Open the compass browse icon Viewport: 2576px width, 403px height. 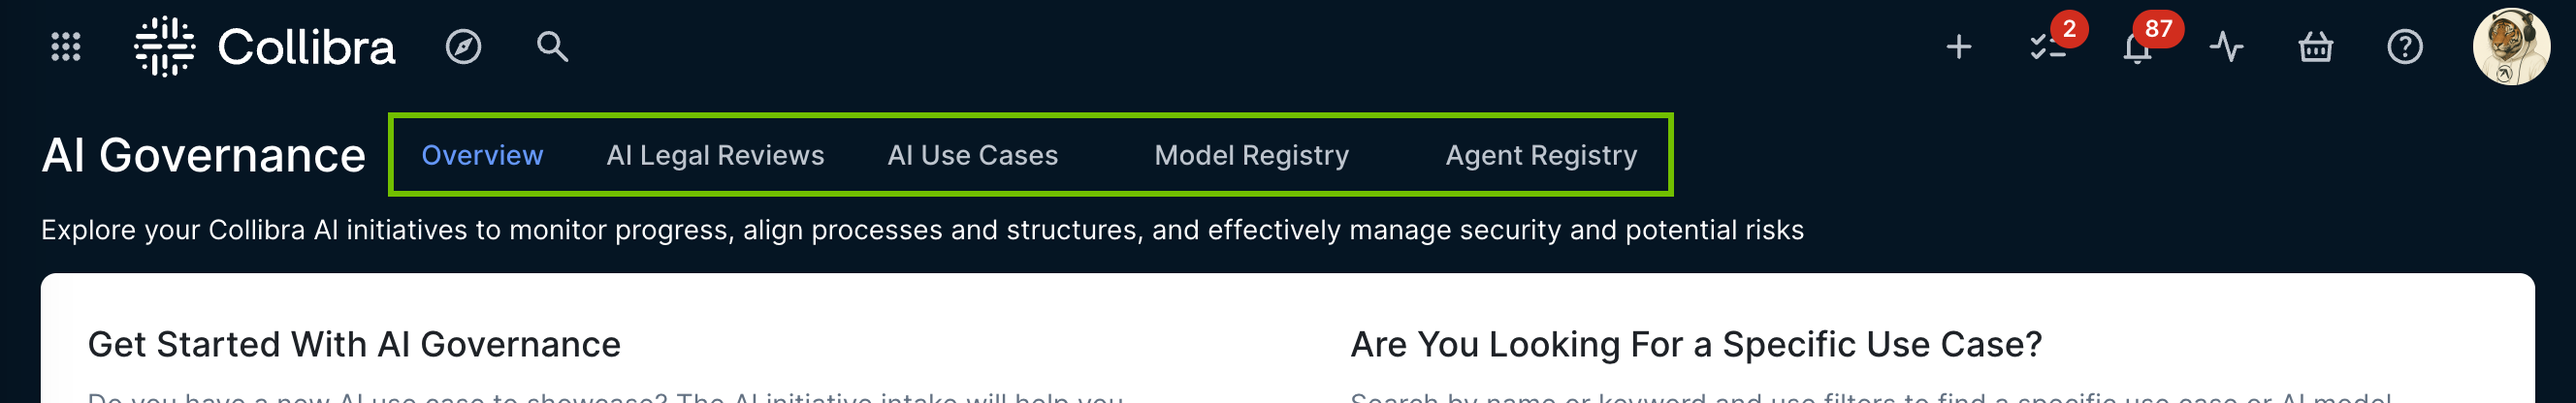click(x=463, y=47)
